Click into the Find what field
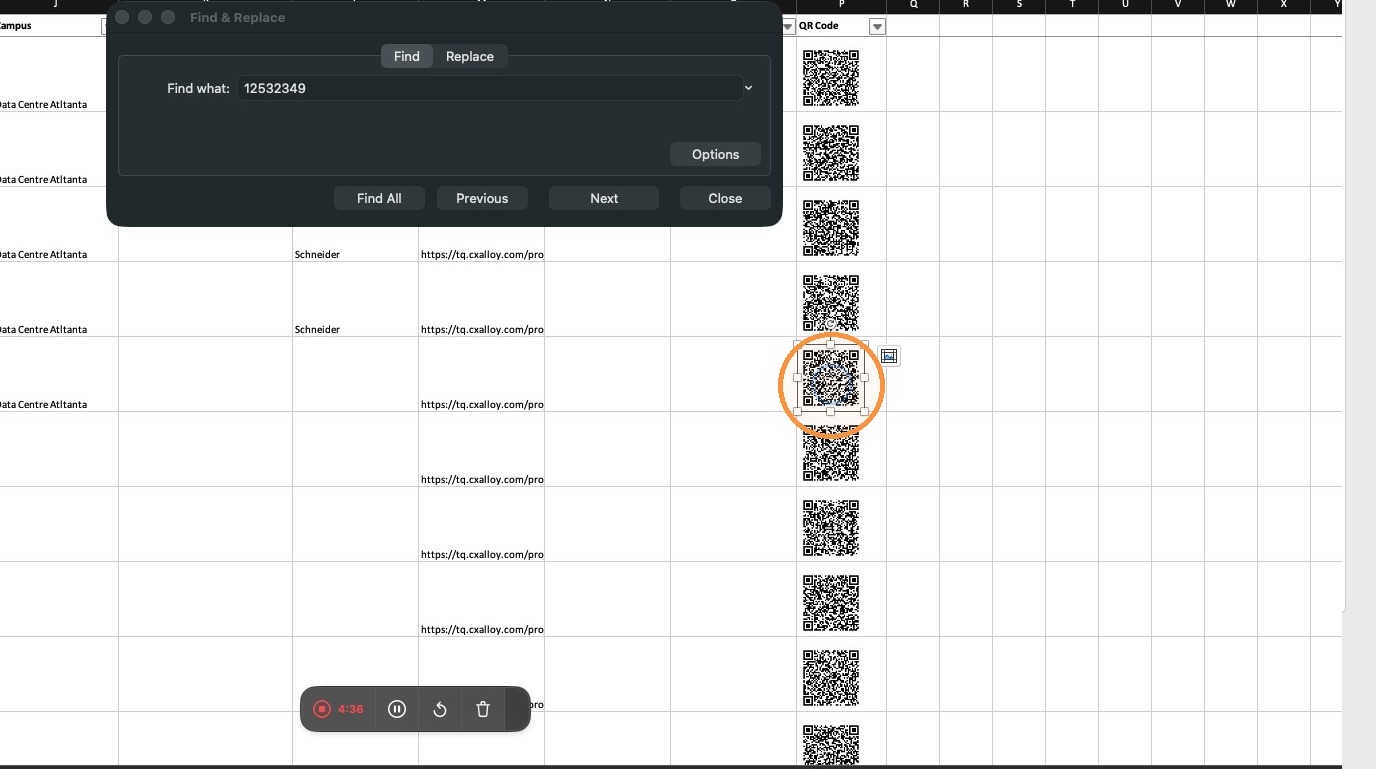 pos(490,88)
